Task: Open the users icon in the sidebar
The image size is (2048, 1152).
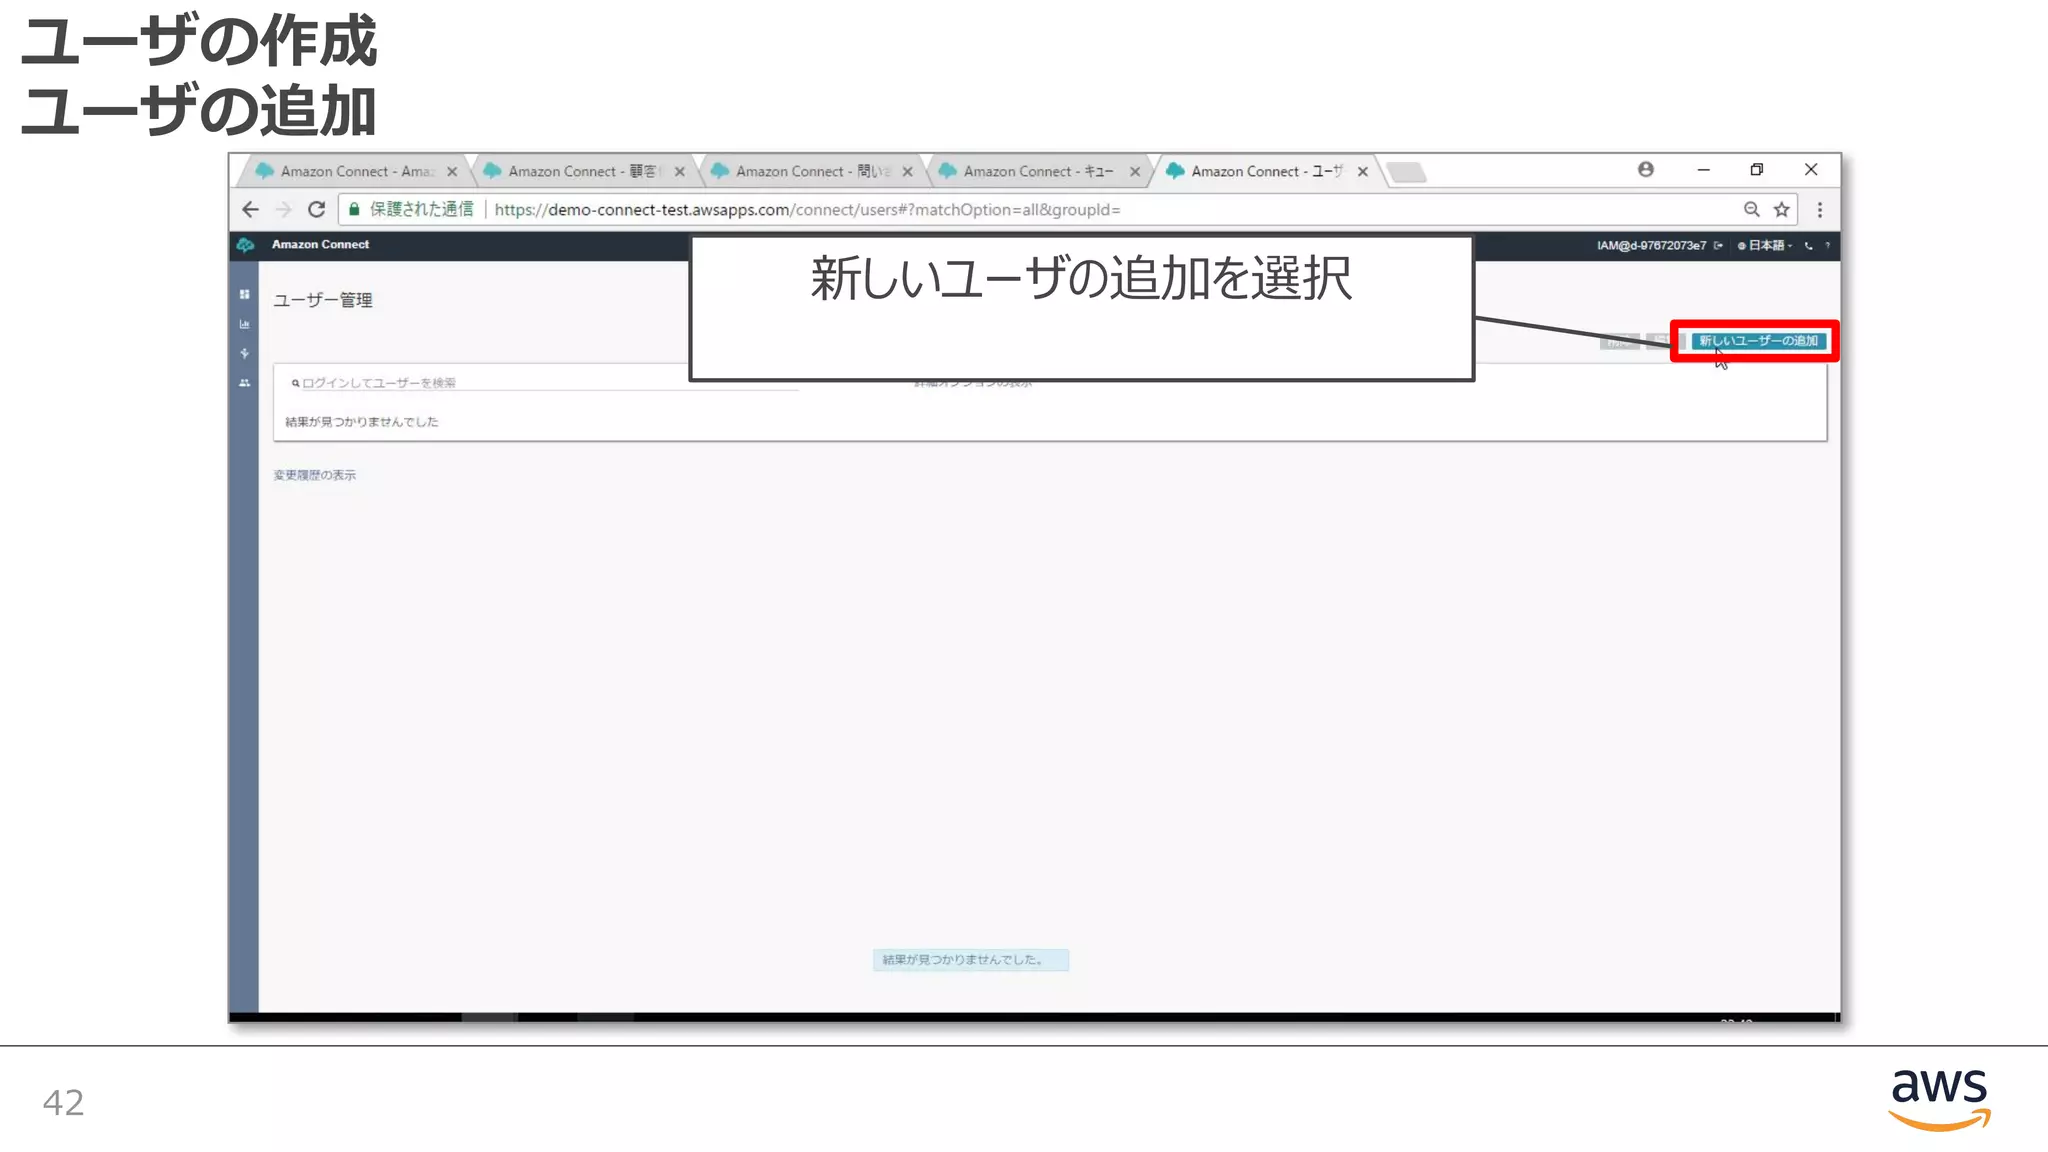Action: pyautogui.click(x=244, y=383)
